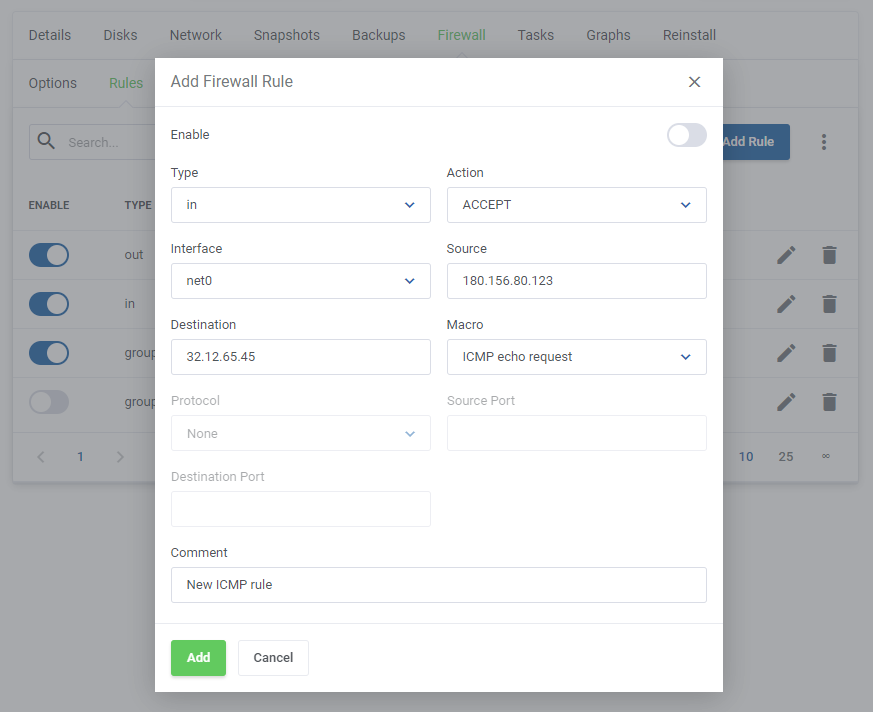Screen dimensions: 873x712
Task: Edit the disabled group rule via pencil icon
Action: (786, 402)
